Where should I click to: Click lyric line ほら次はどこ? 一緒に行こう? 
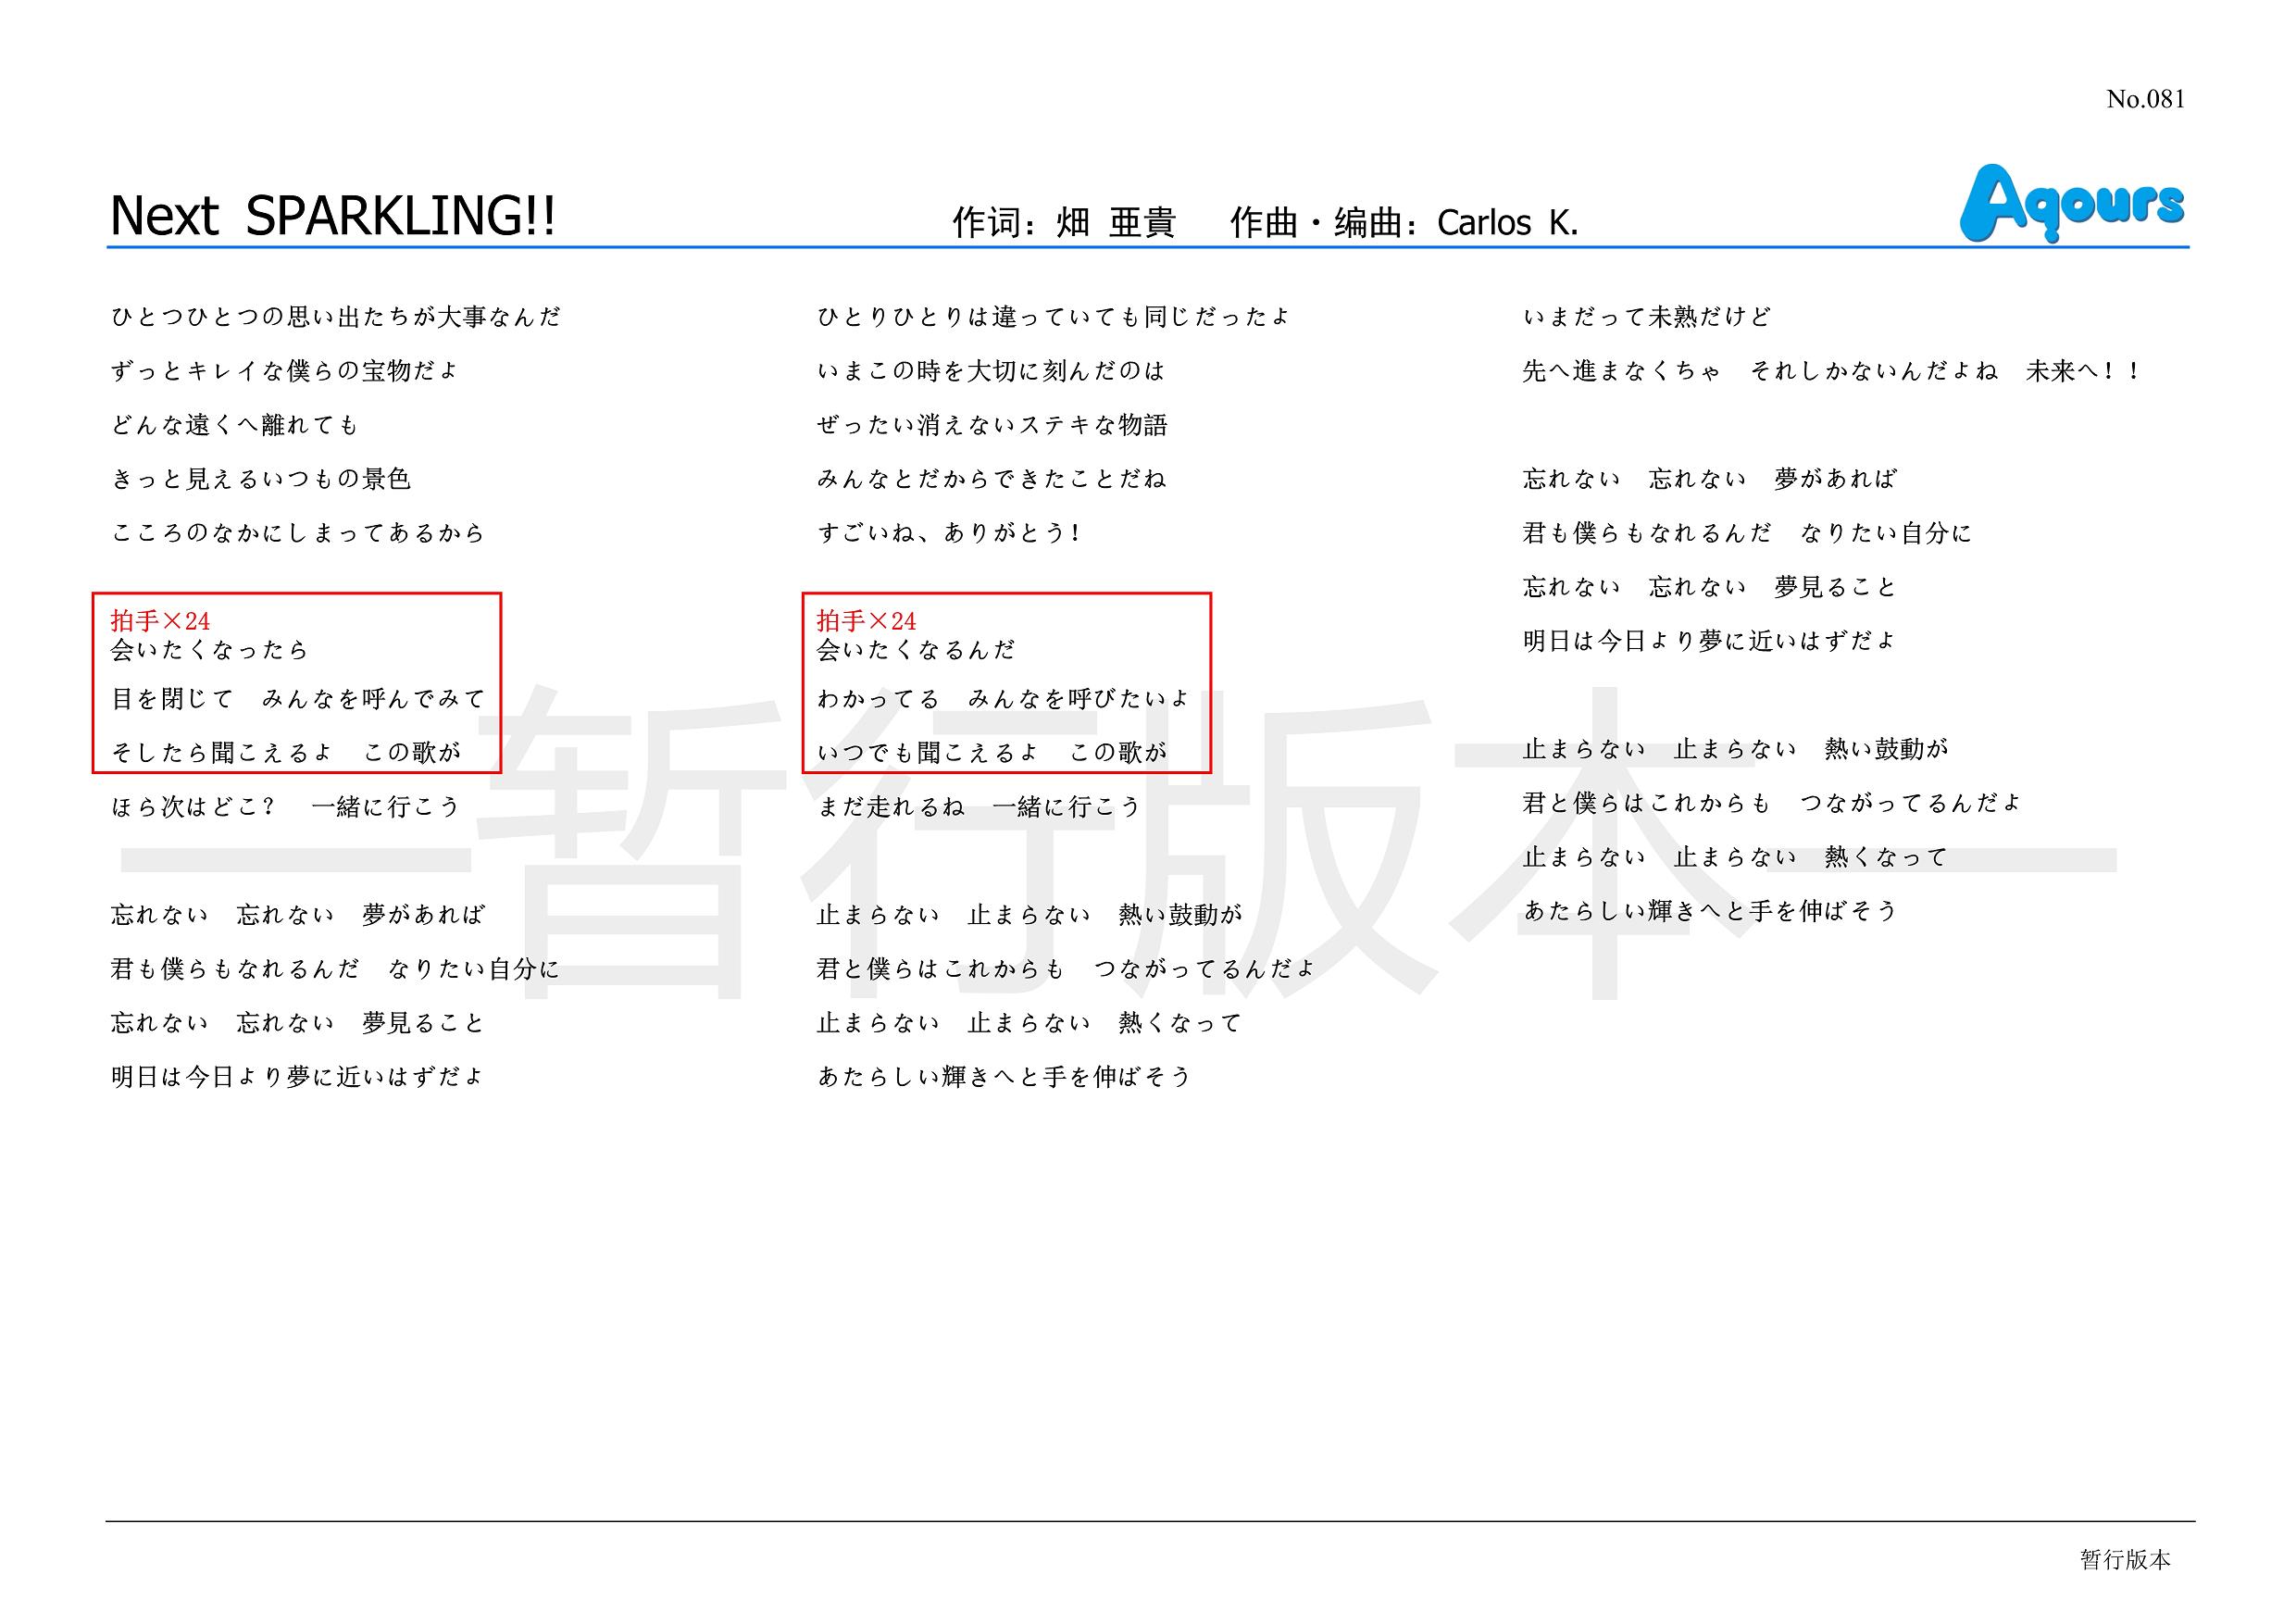coord(286,806)
